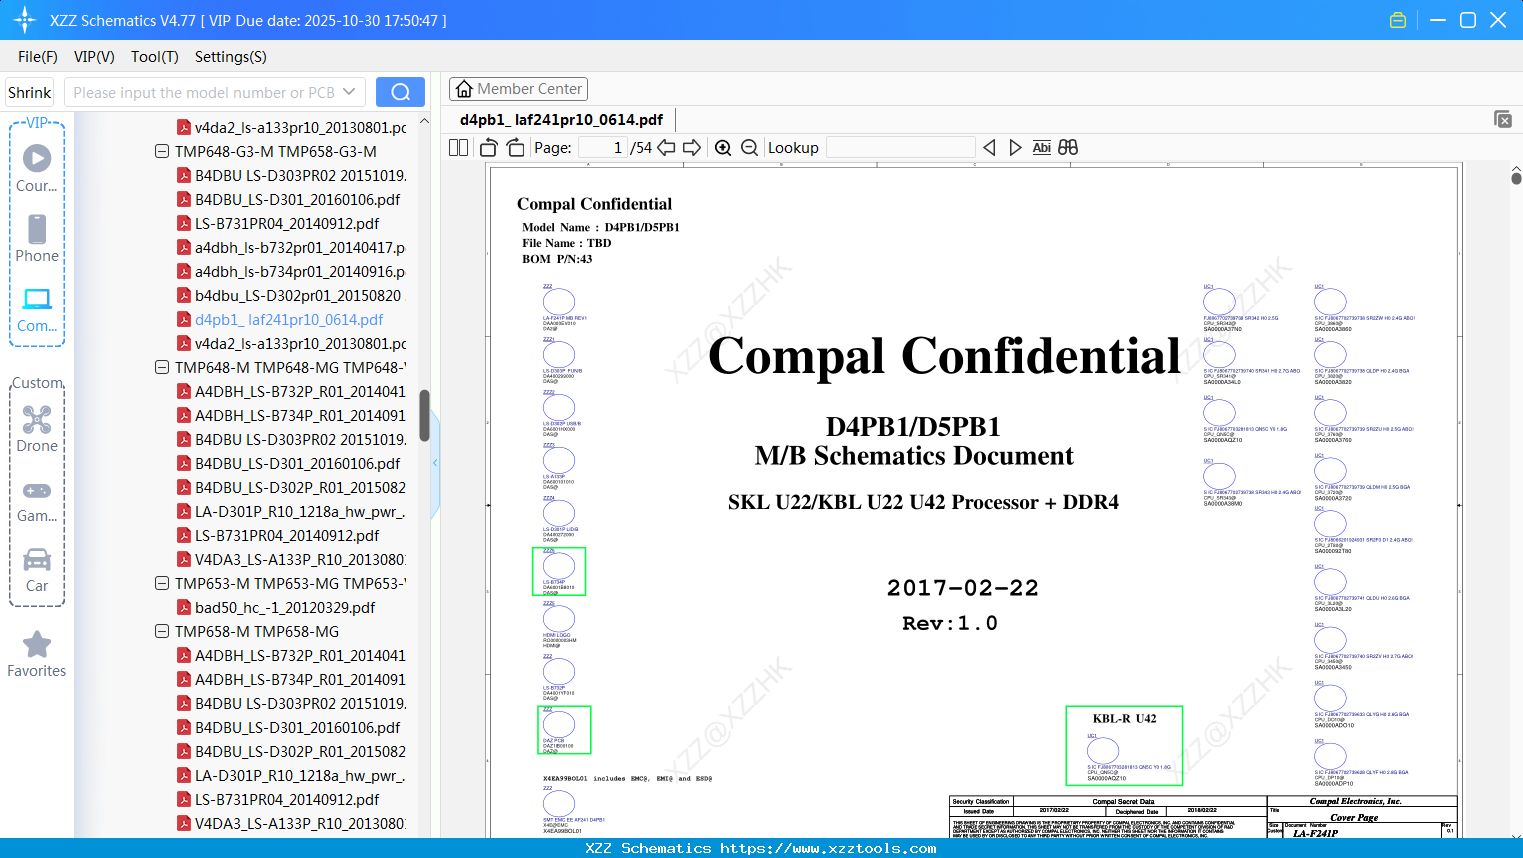Viewport: 1523px width, 858px height.
Task: Click the blue search magnifier button
Action: (x=400, y=92)
